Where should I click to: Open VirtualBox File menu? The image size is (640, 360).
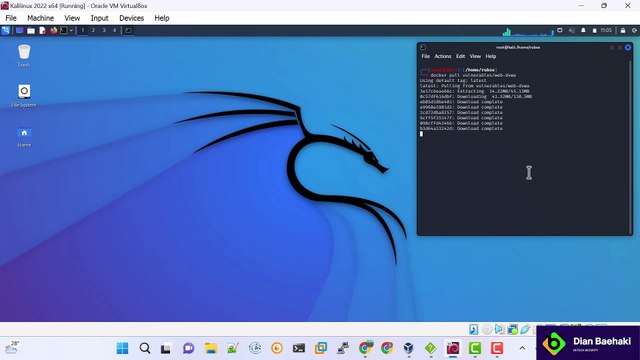pos(11,18)
